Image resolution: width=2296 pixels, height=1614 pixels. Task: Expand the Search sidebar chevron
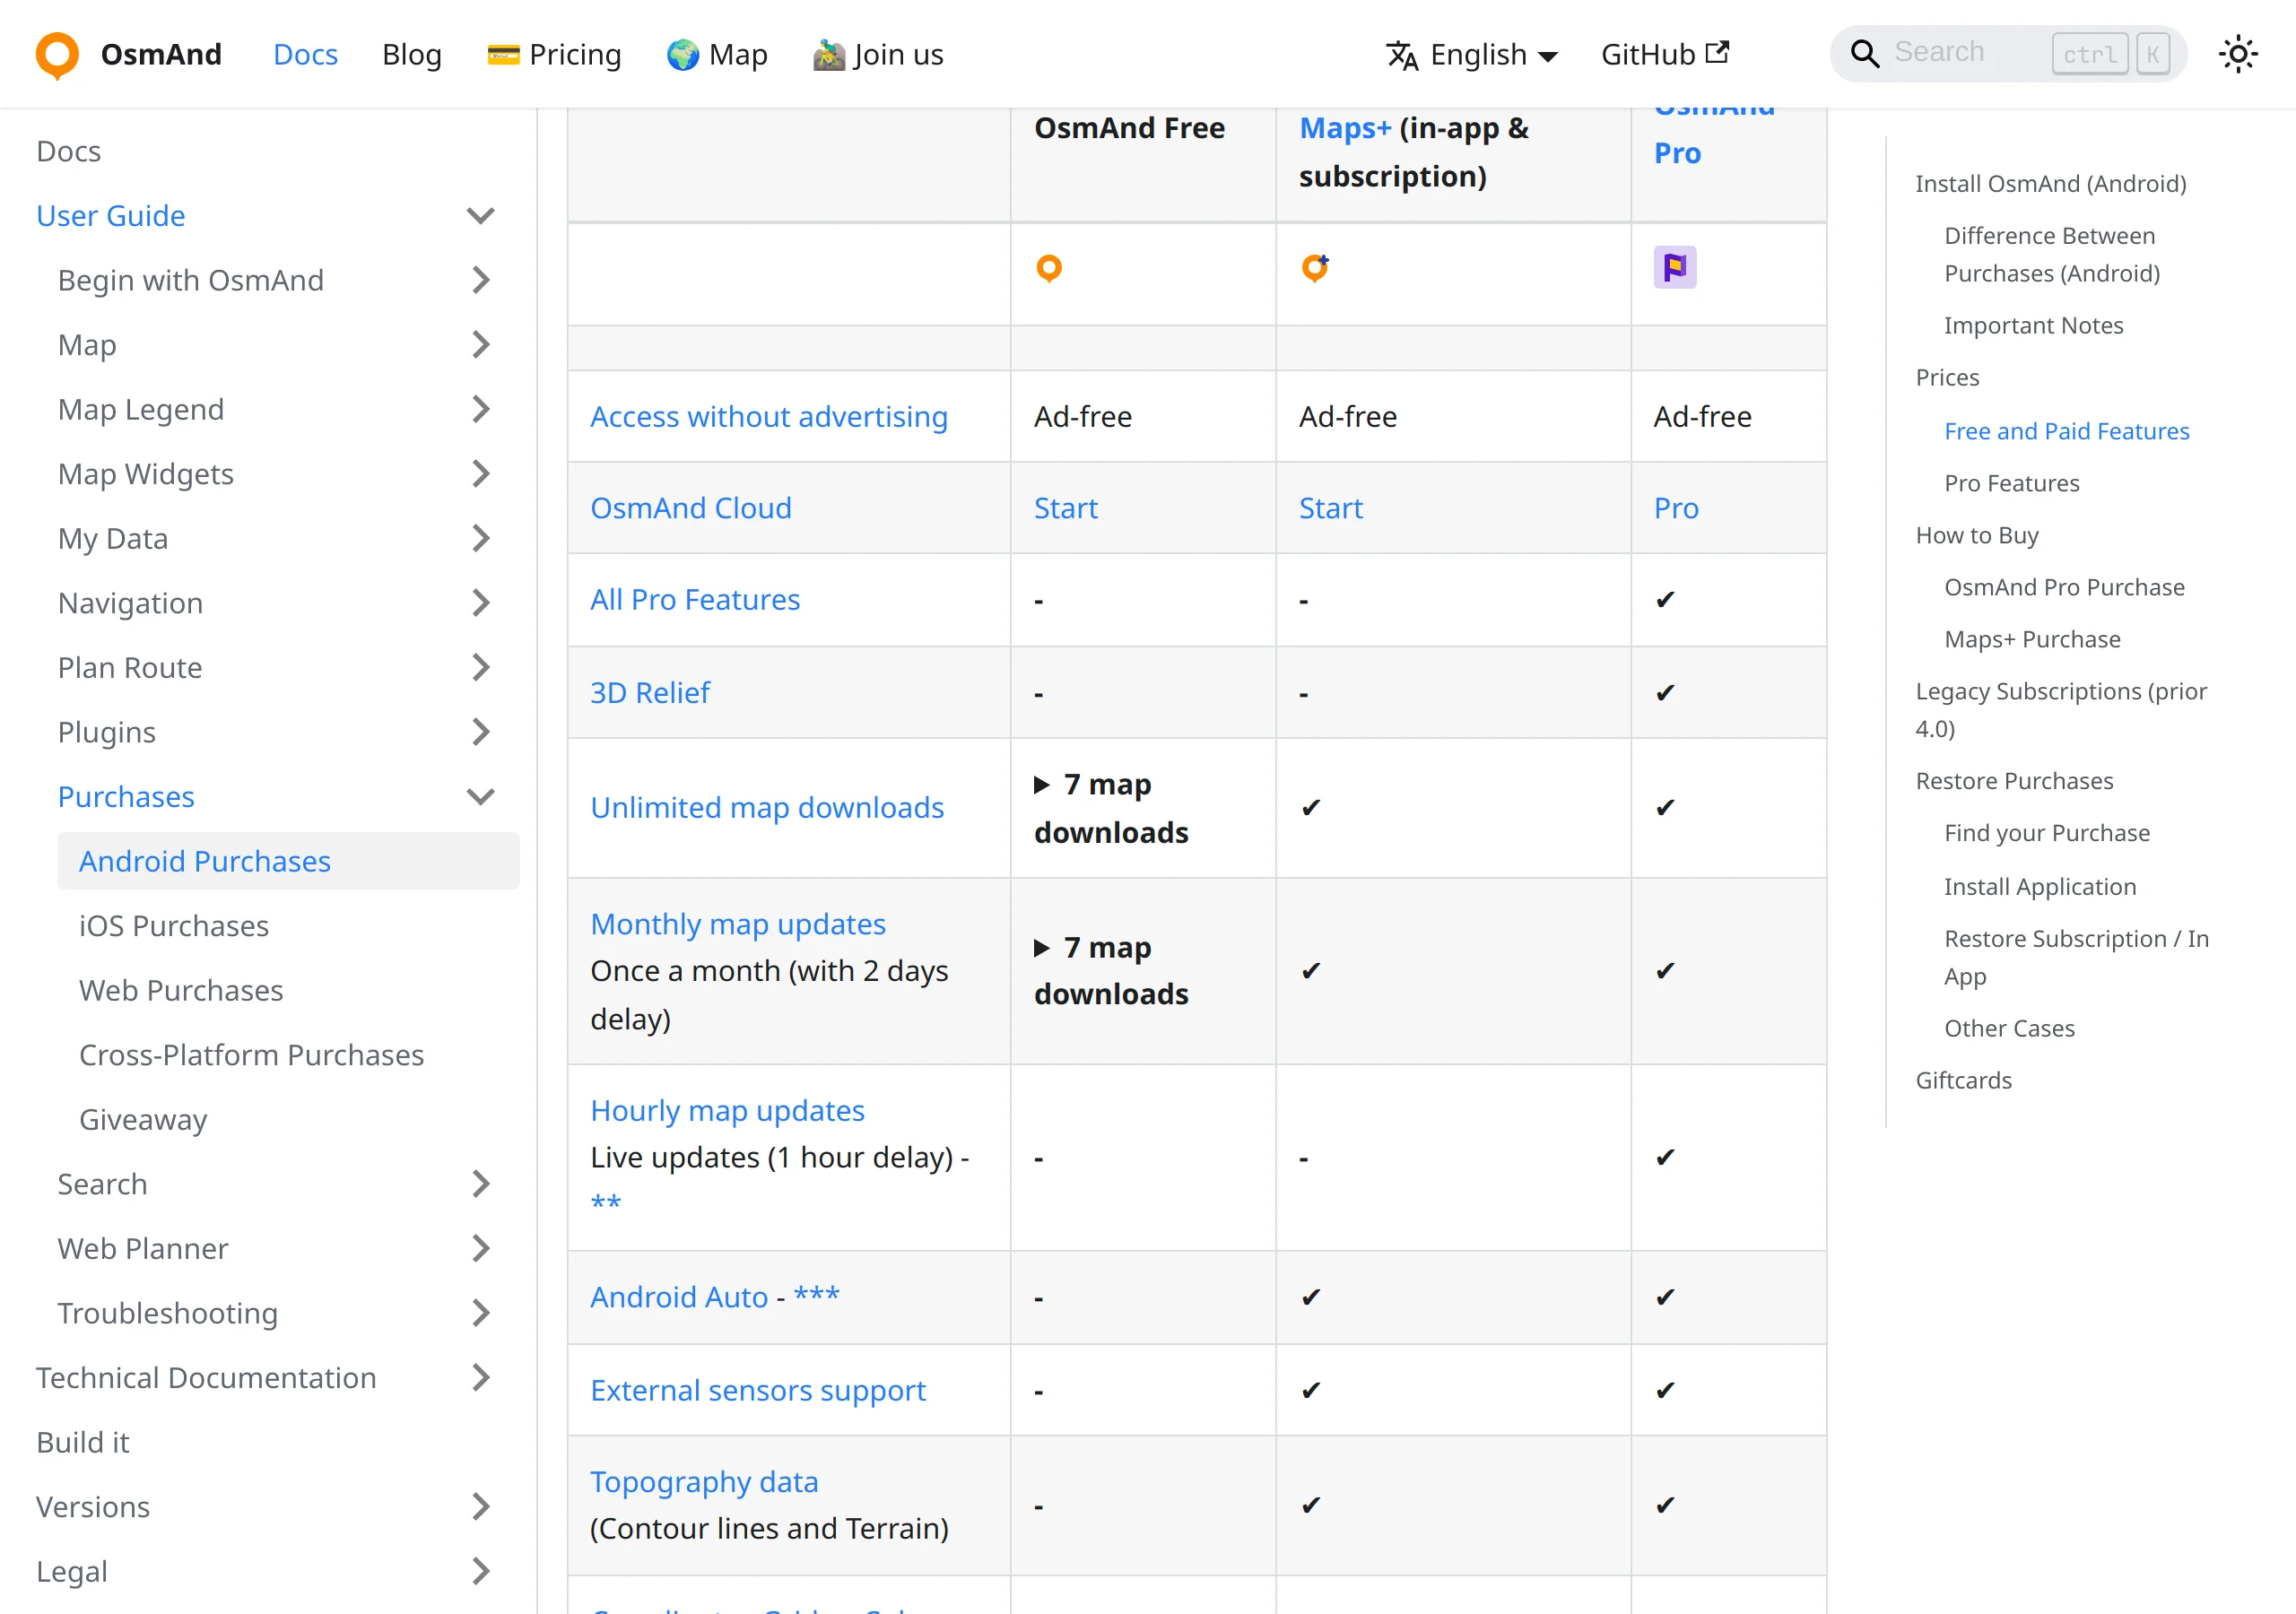[x=481, y=1184]
